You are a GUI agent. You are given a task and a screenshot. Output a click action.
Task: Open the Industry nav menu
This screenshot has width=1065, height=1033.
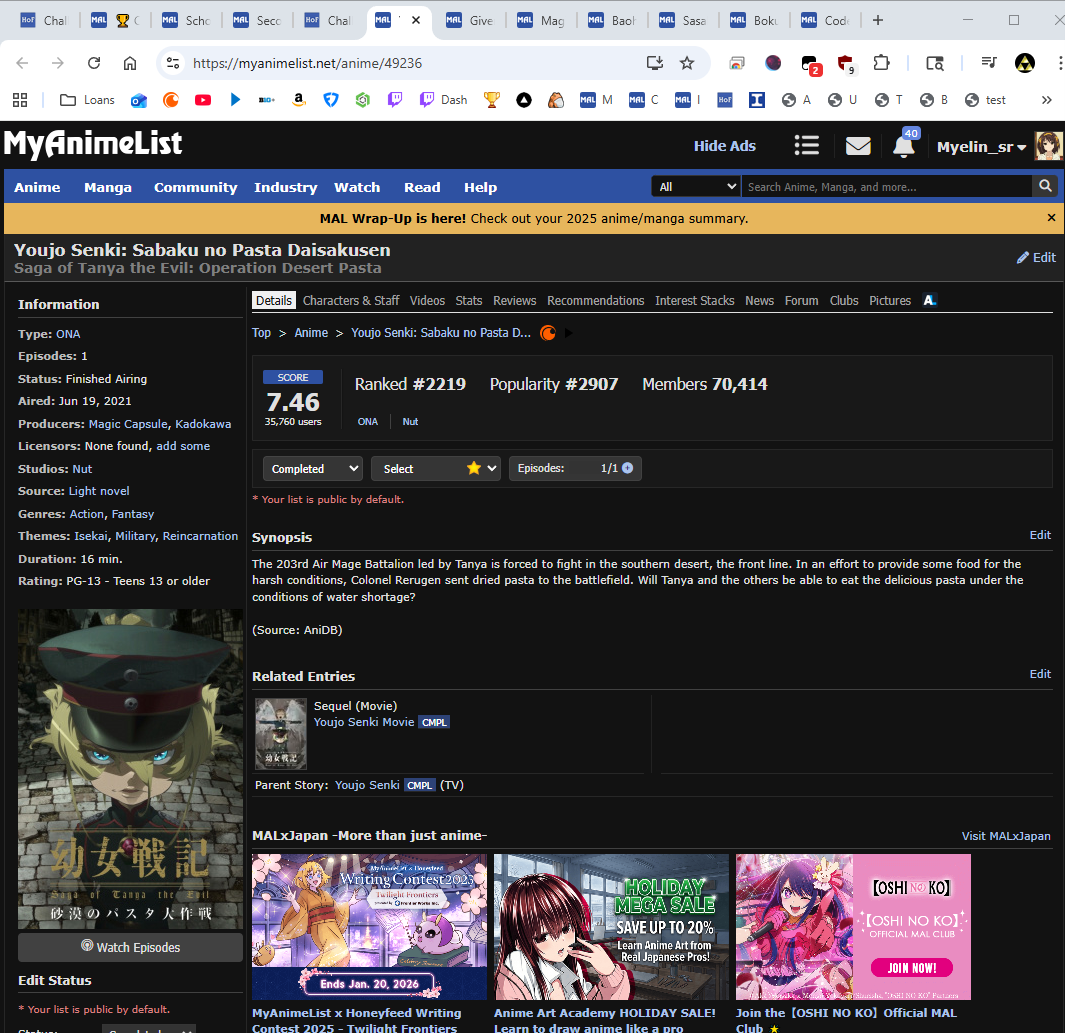coord(285,187)
